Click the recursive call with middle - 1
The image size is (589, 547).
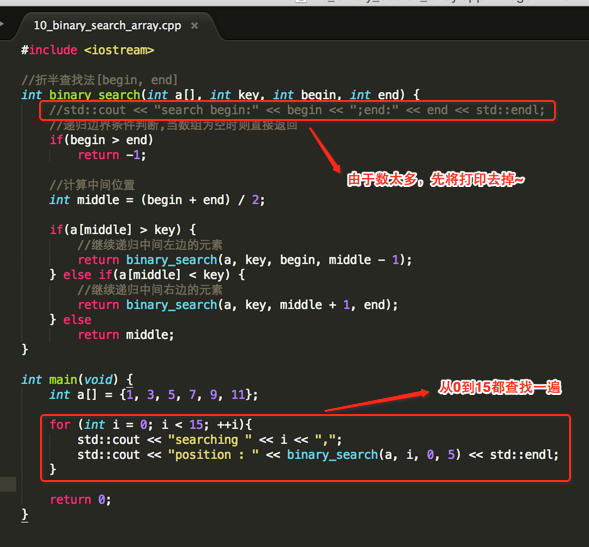pyautogui.click(x=245, y=260)
